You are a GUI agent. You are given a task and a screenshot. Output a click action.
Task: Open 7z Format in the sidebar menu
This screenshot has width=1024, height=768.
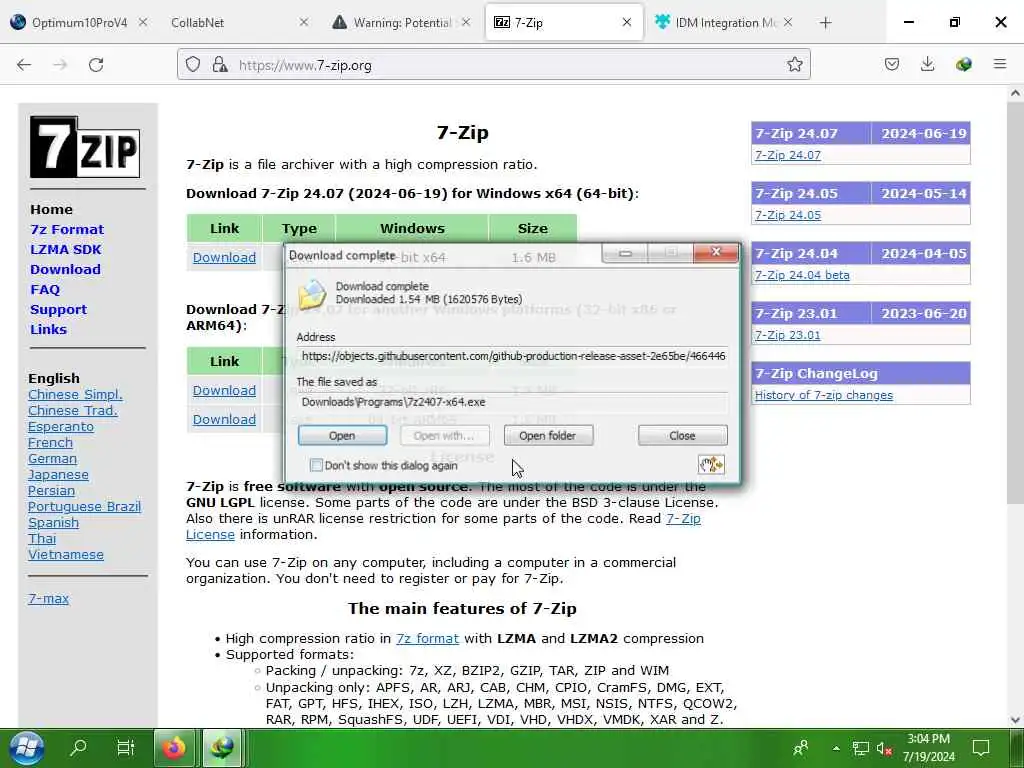tap(67, 229)
